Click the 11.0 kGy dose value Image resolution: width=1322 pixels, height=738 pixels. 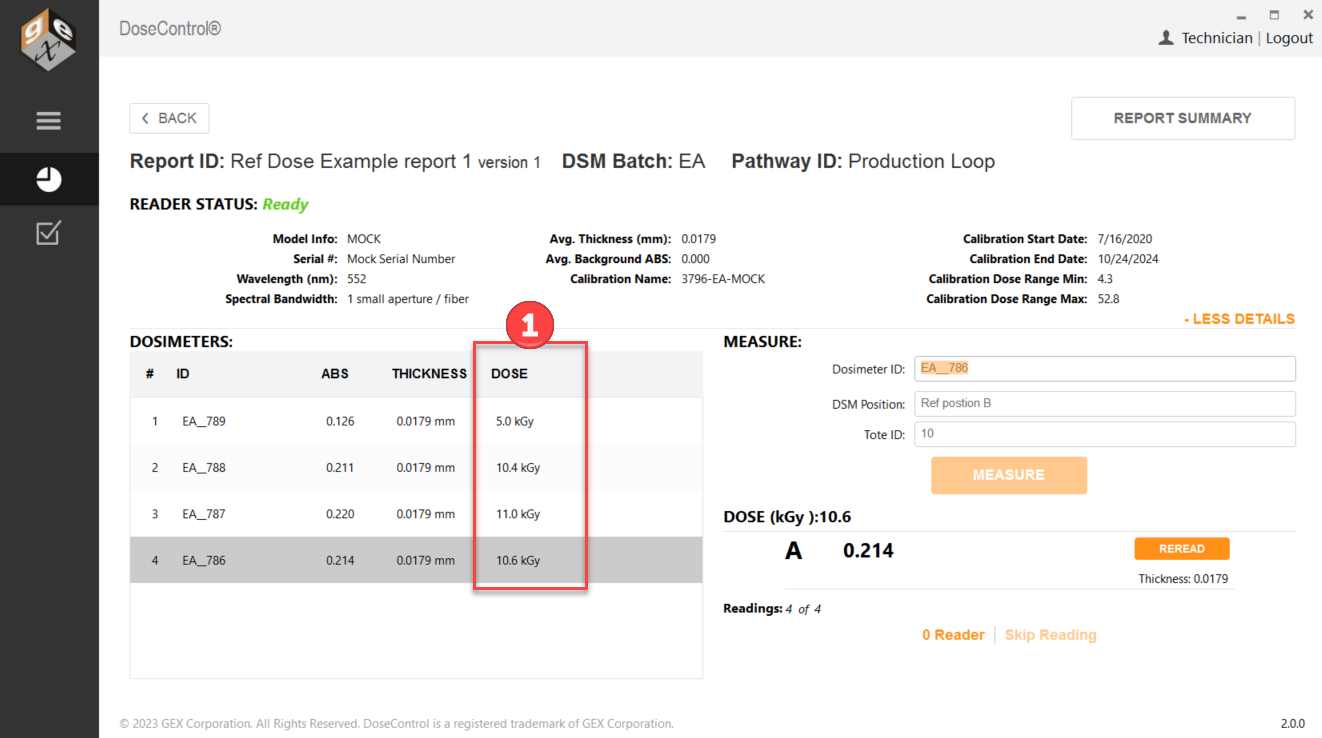(518, 514)
